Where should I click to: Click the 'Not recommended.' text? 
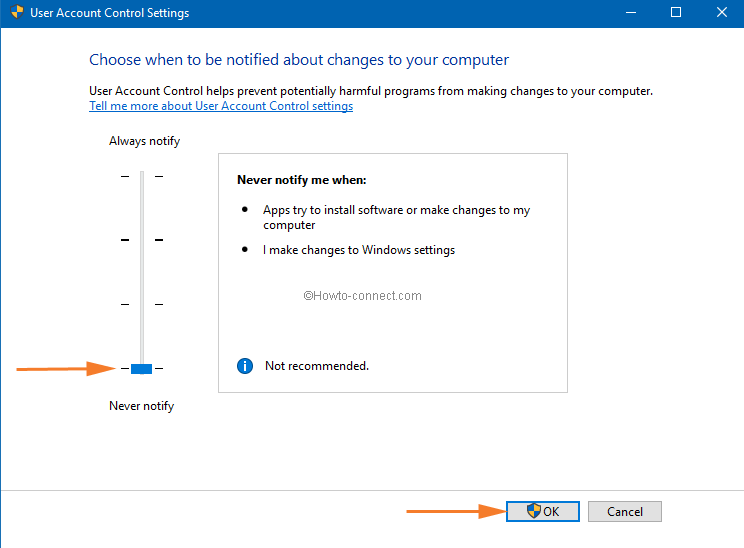(317, 366)
